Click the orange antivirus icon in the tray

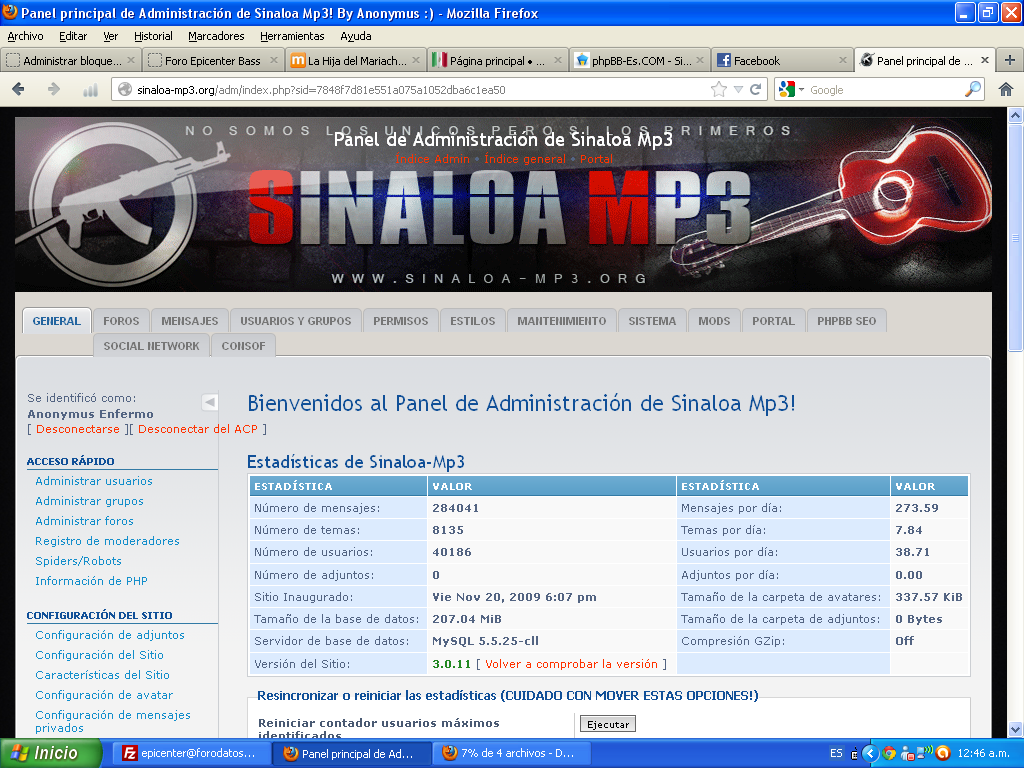[x=942, y=753]
